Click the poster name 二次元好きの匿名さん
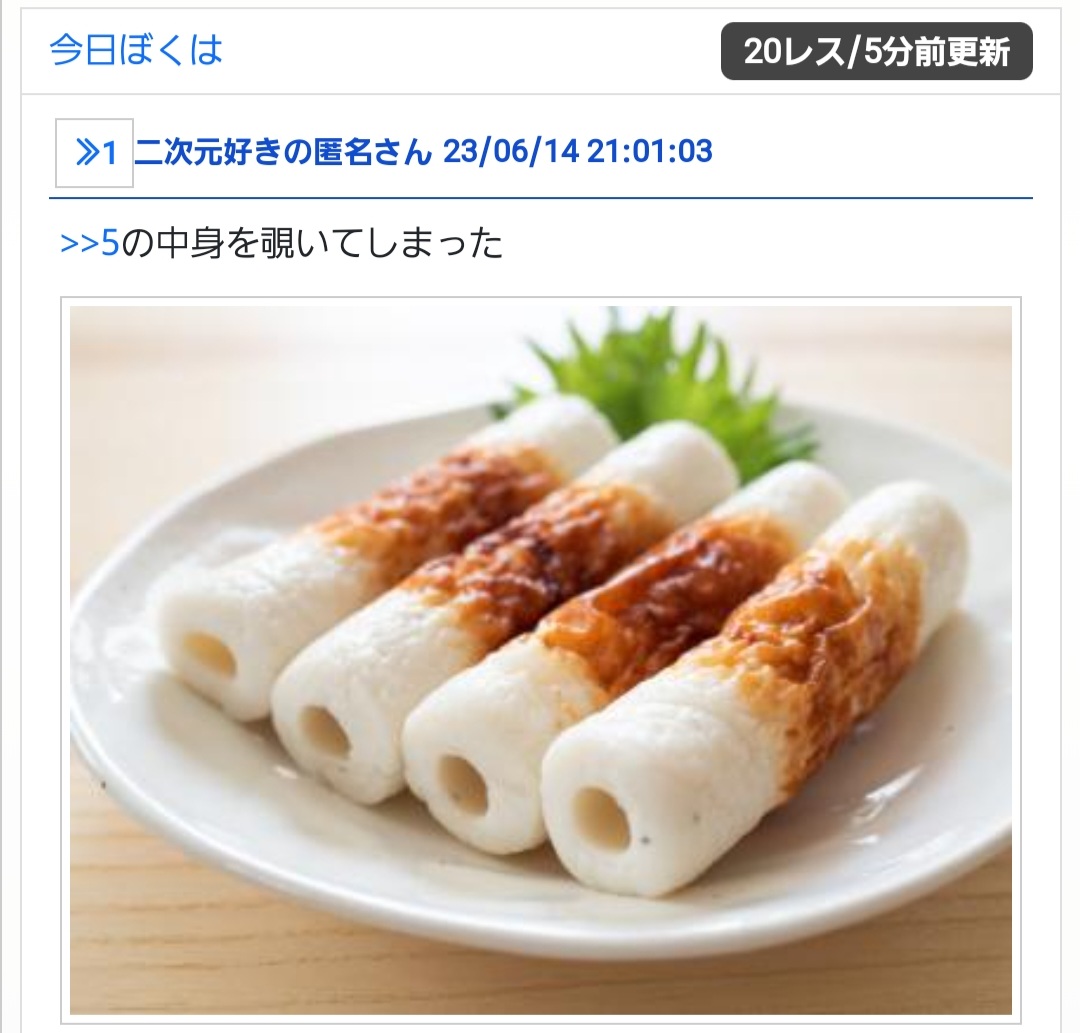1080x1033 pixels. [x=283, y=152]
